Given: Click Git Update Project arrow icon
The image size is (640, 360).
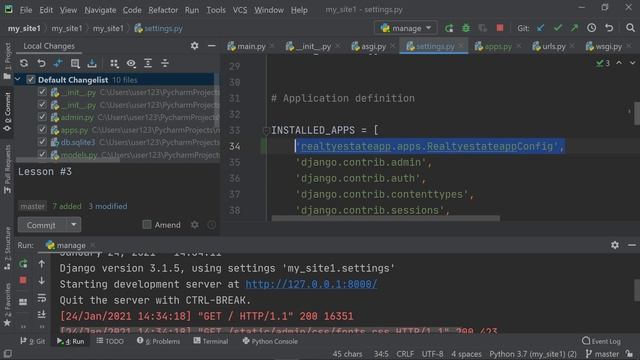Looking at the screenshot, I should tap(541, 28).
